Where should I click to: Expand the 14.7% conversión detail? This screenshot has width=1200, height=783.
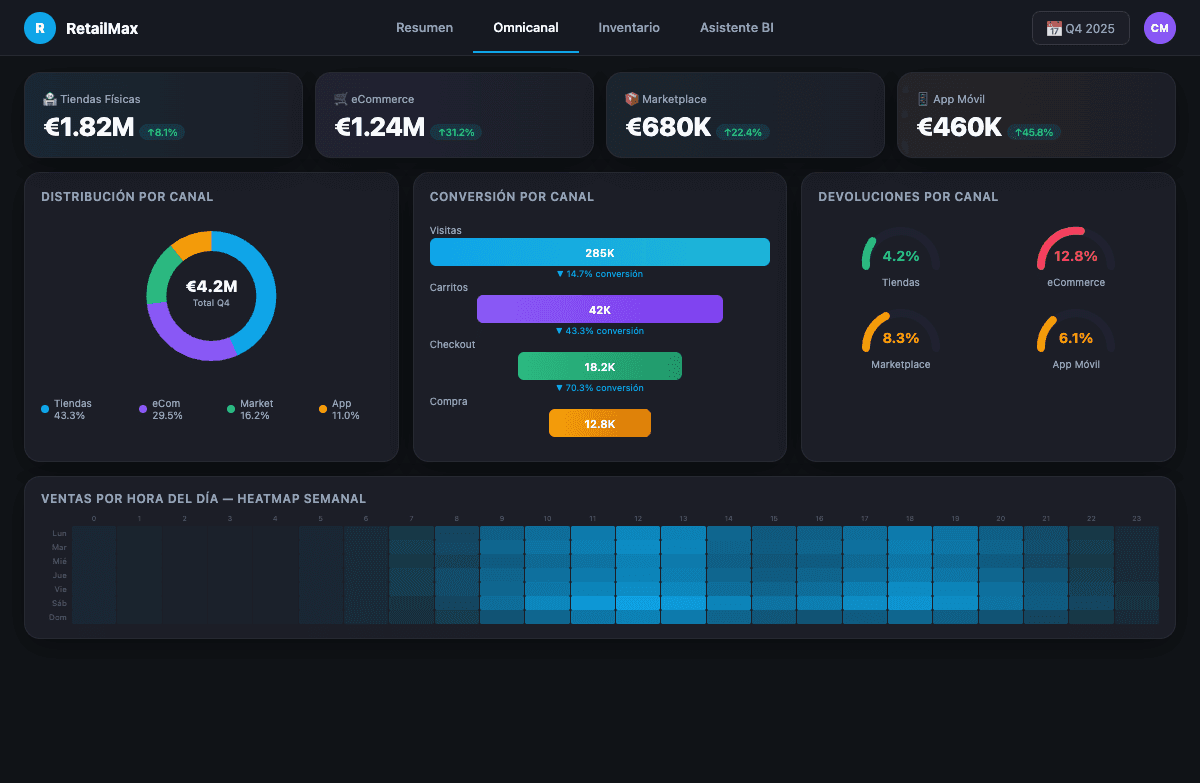point(600,274)
